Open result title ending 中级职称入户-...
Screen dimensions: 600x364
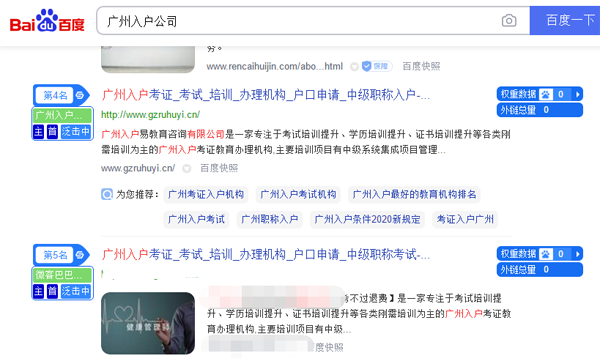click(266, 95)
